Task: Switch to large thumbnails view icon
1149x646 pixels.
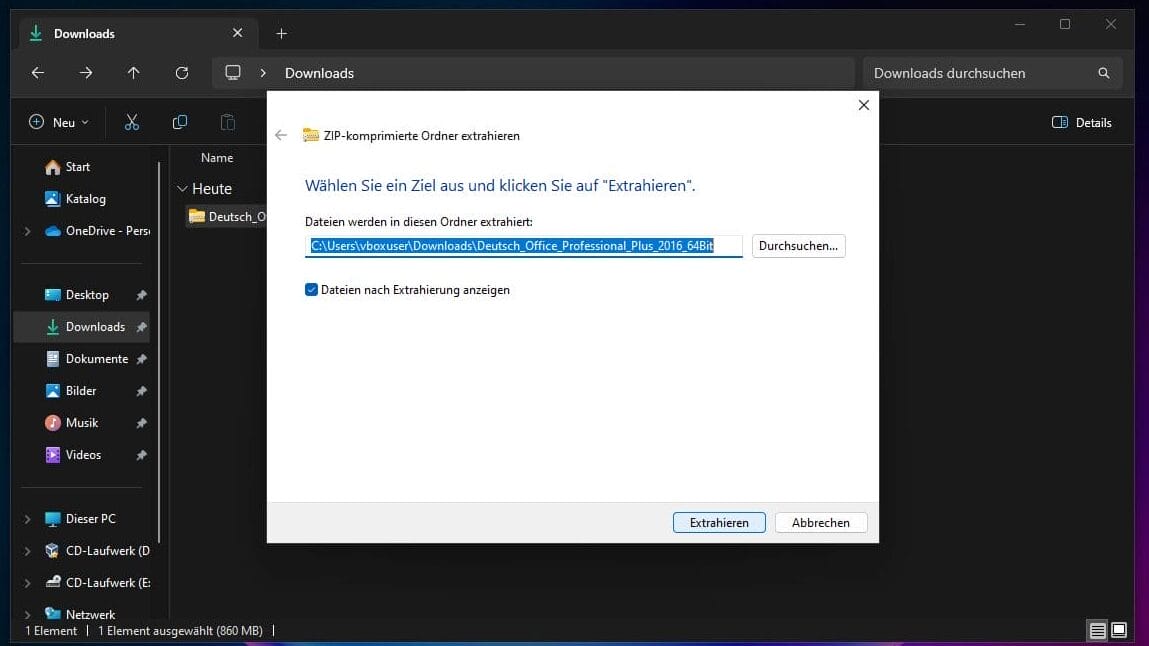Action: (x=1120, y=630)
